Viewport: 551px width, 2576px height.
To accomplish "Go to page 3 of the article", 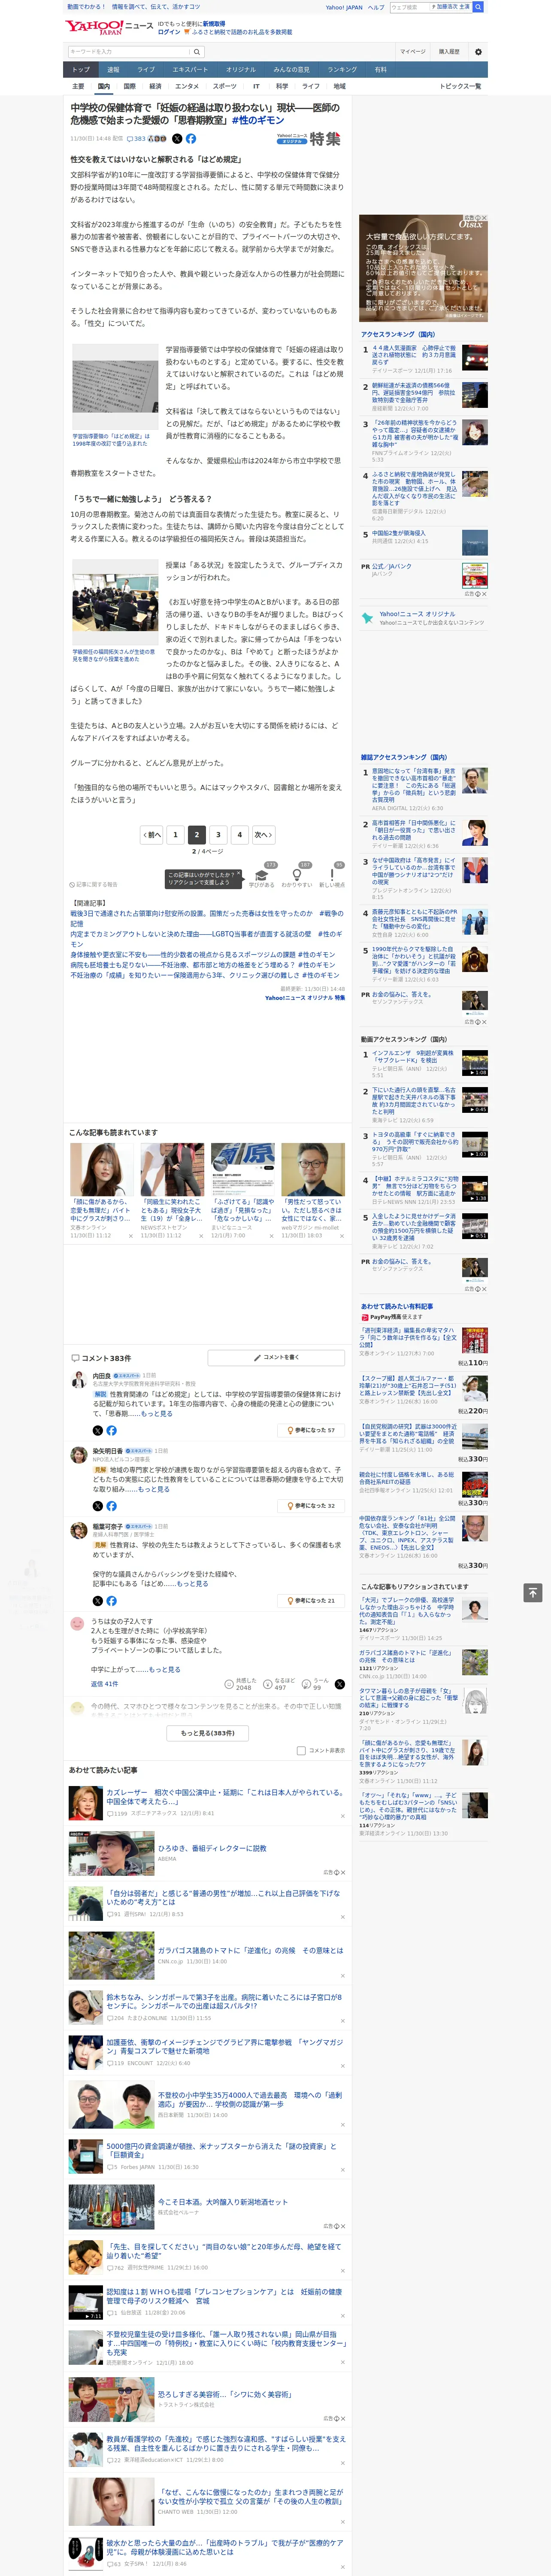I will click(218, 835).
